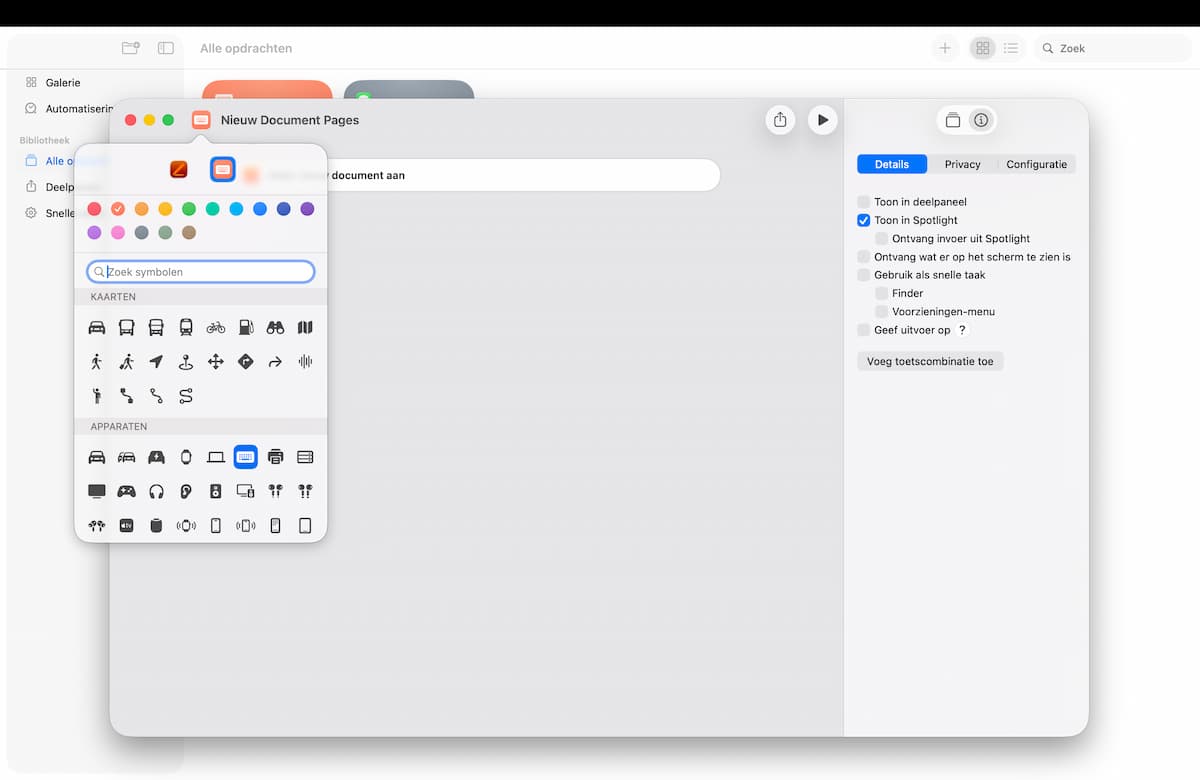Pick the bicycle symbol
This screenshot has width=1200, height=780.
pos(216,327)
